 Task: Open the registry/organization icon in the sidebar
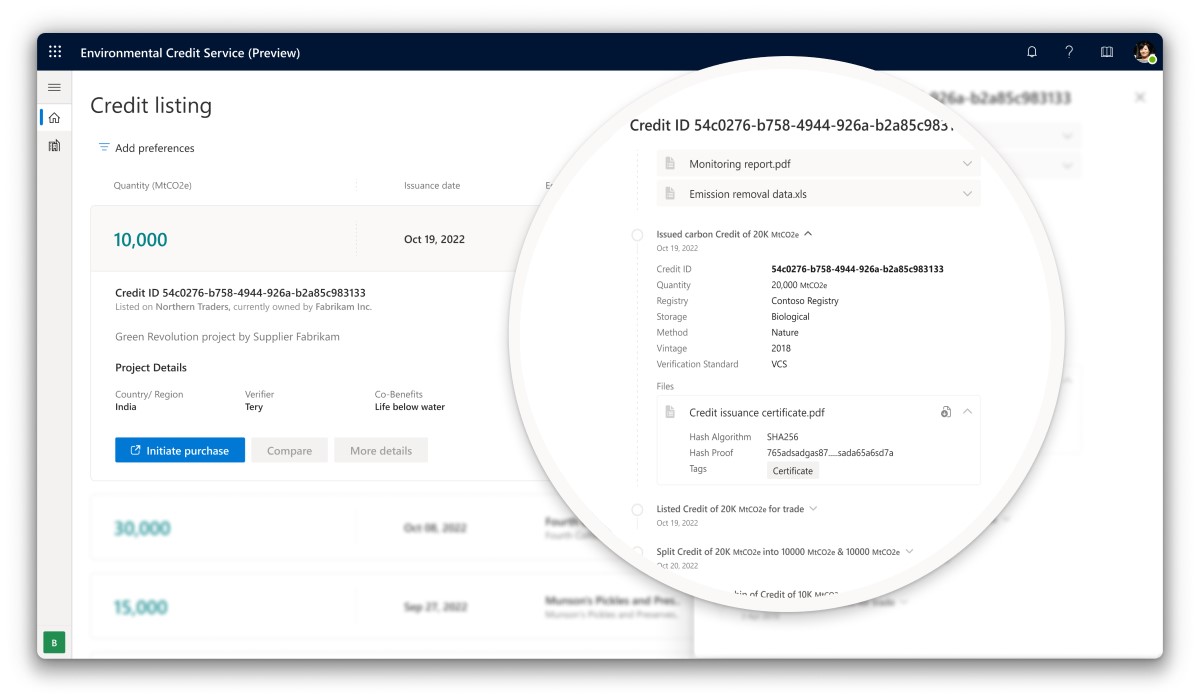(x=54, y=144)
